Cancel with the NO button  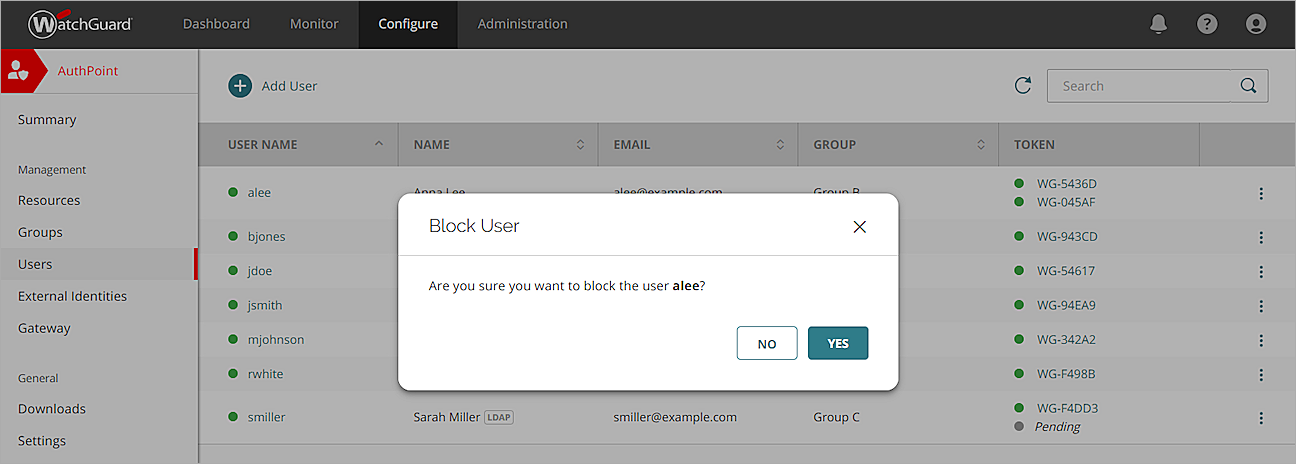pyautogui.click(x=766, y=343)
